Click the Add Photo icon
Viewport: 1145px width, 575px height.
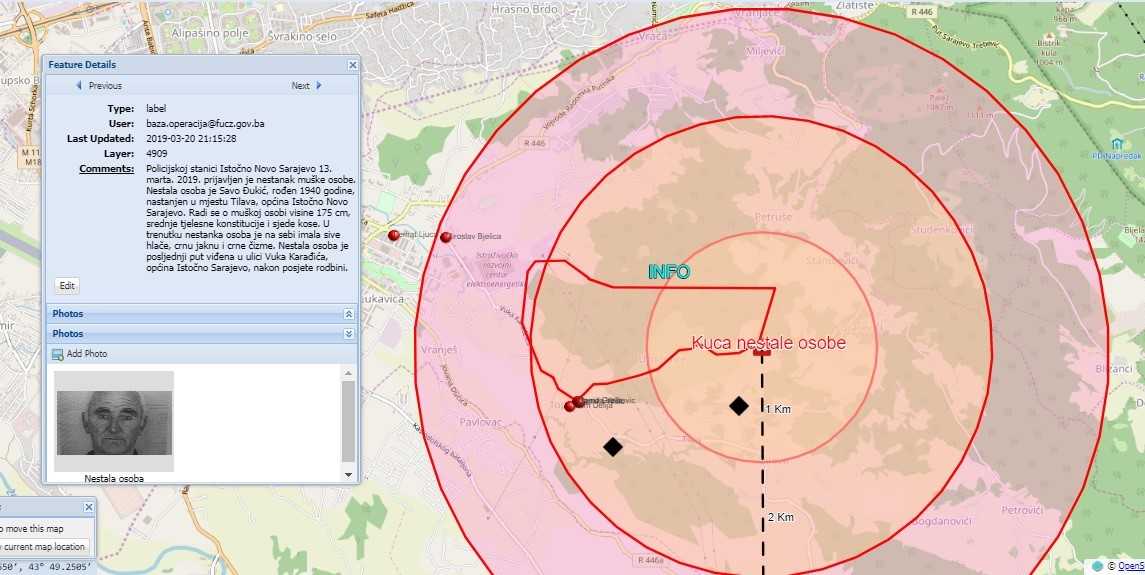(56, 354)
